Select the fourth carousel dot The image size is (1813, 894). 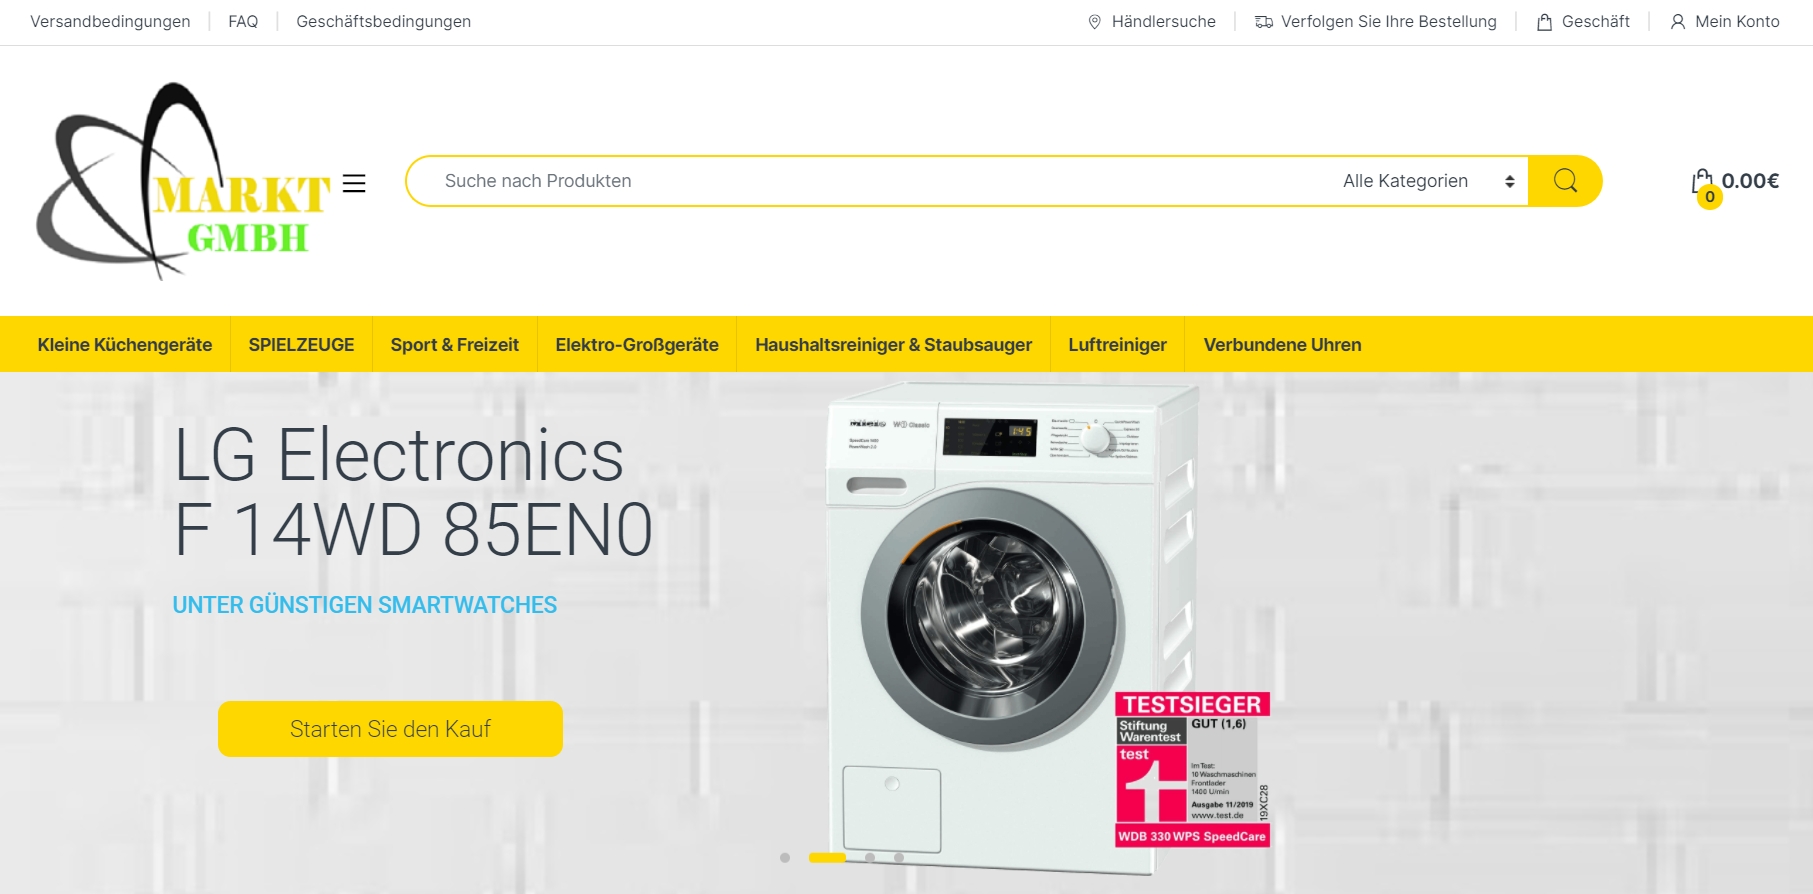point(899,857)
